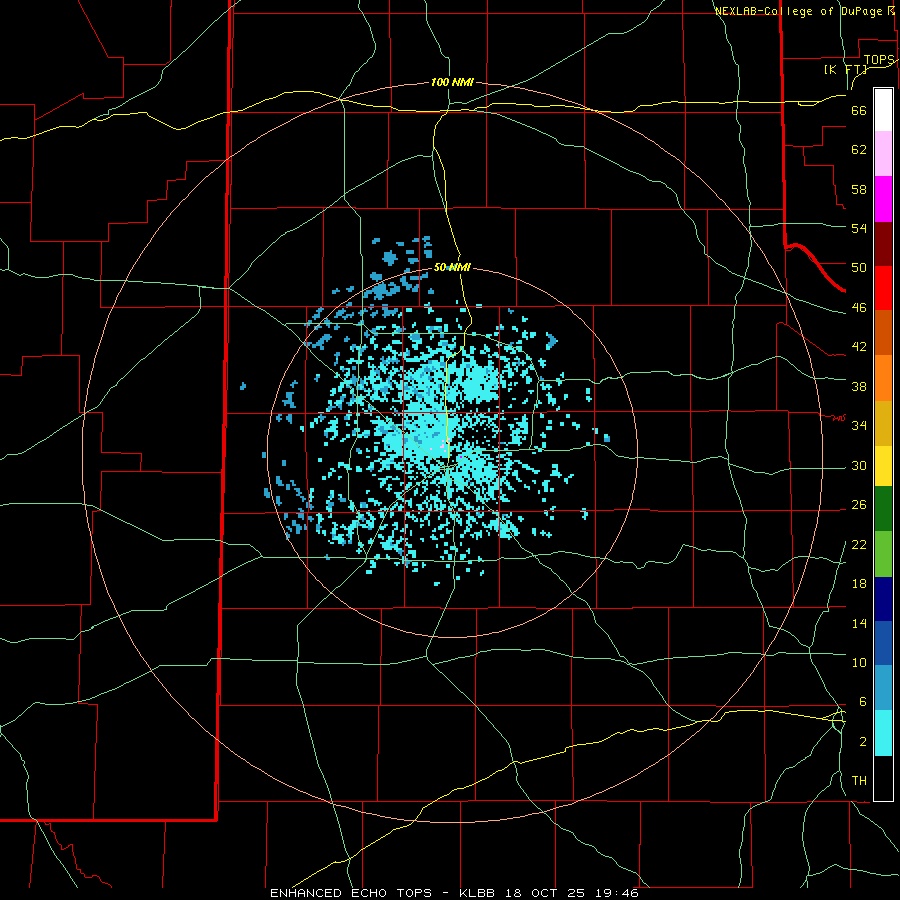Click the NEXLAB-College of DuPage credit text
This screenshot has height=900, width=900.
click(798, 11)
